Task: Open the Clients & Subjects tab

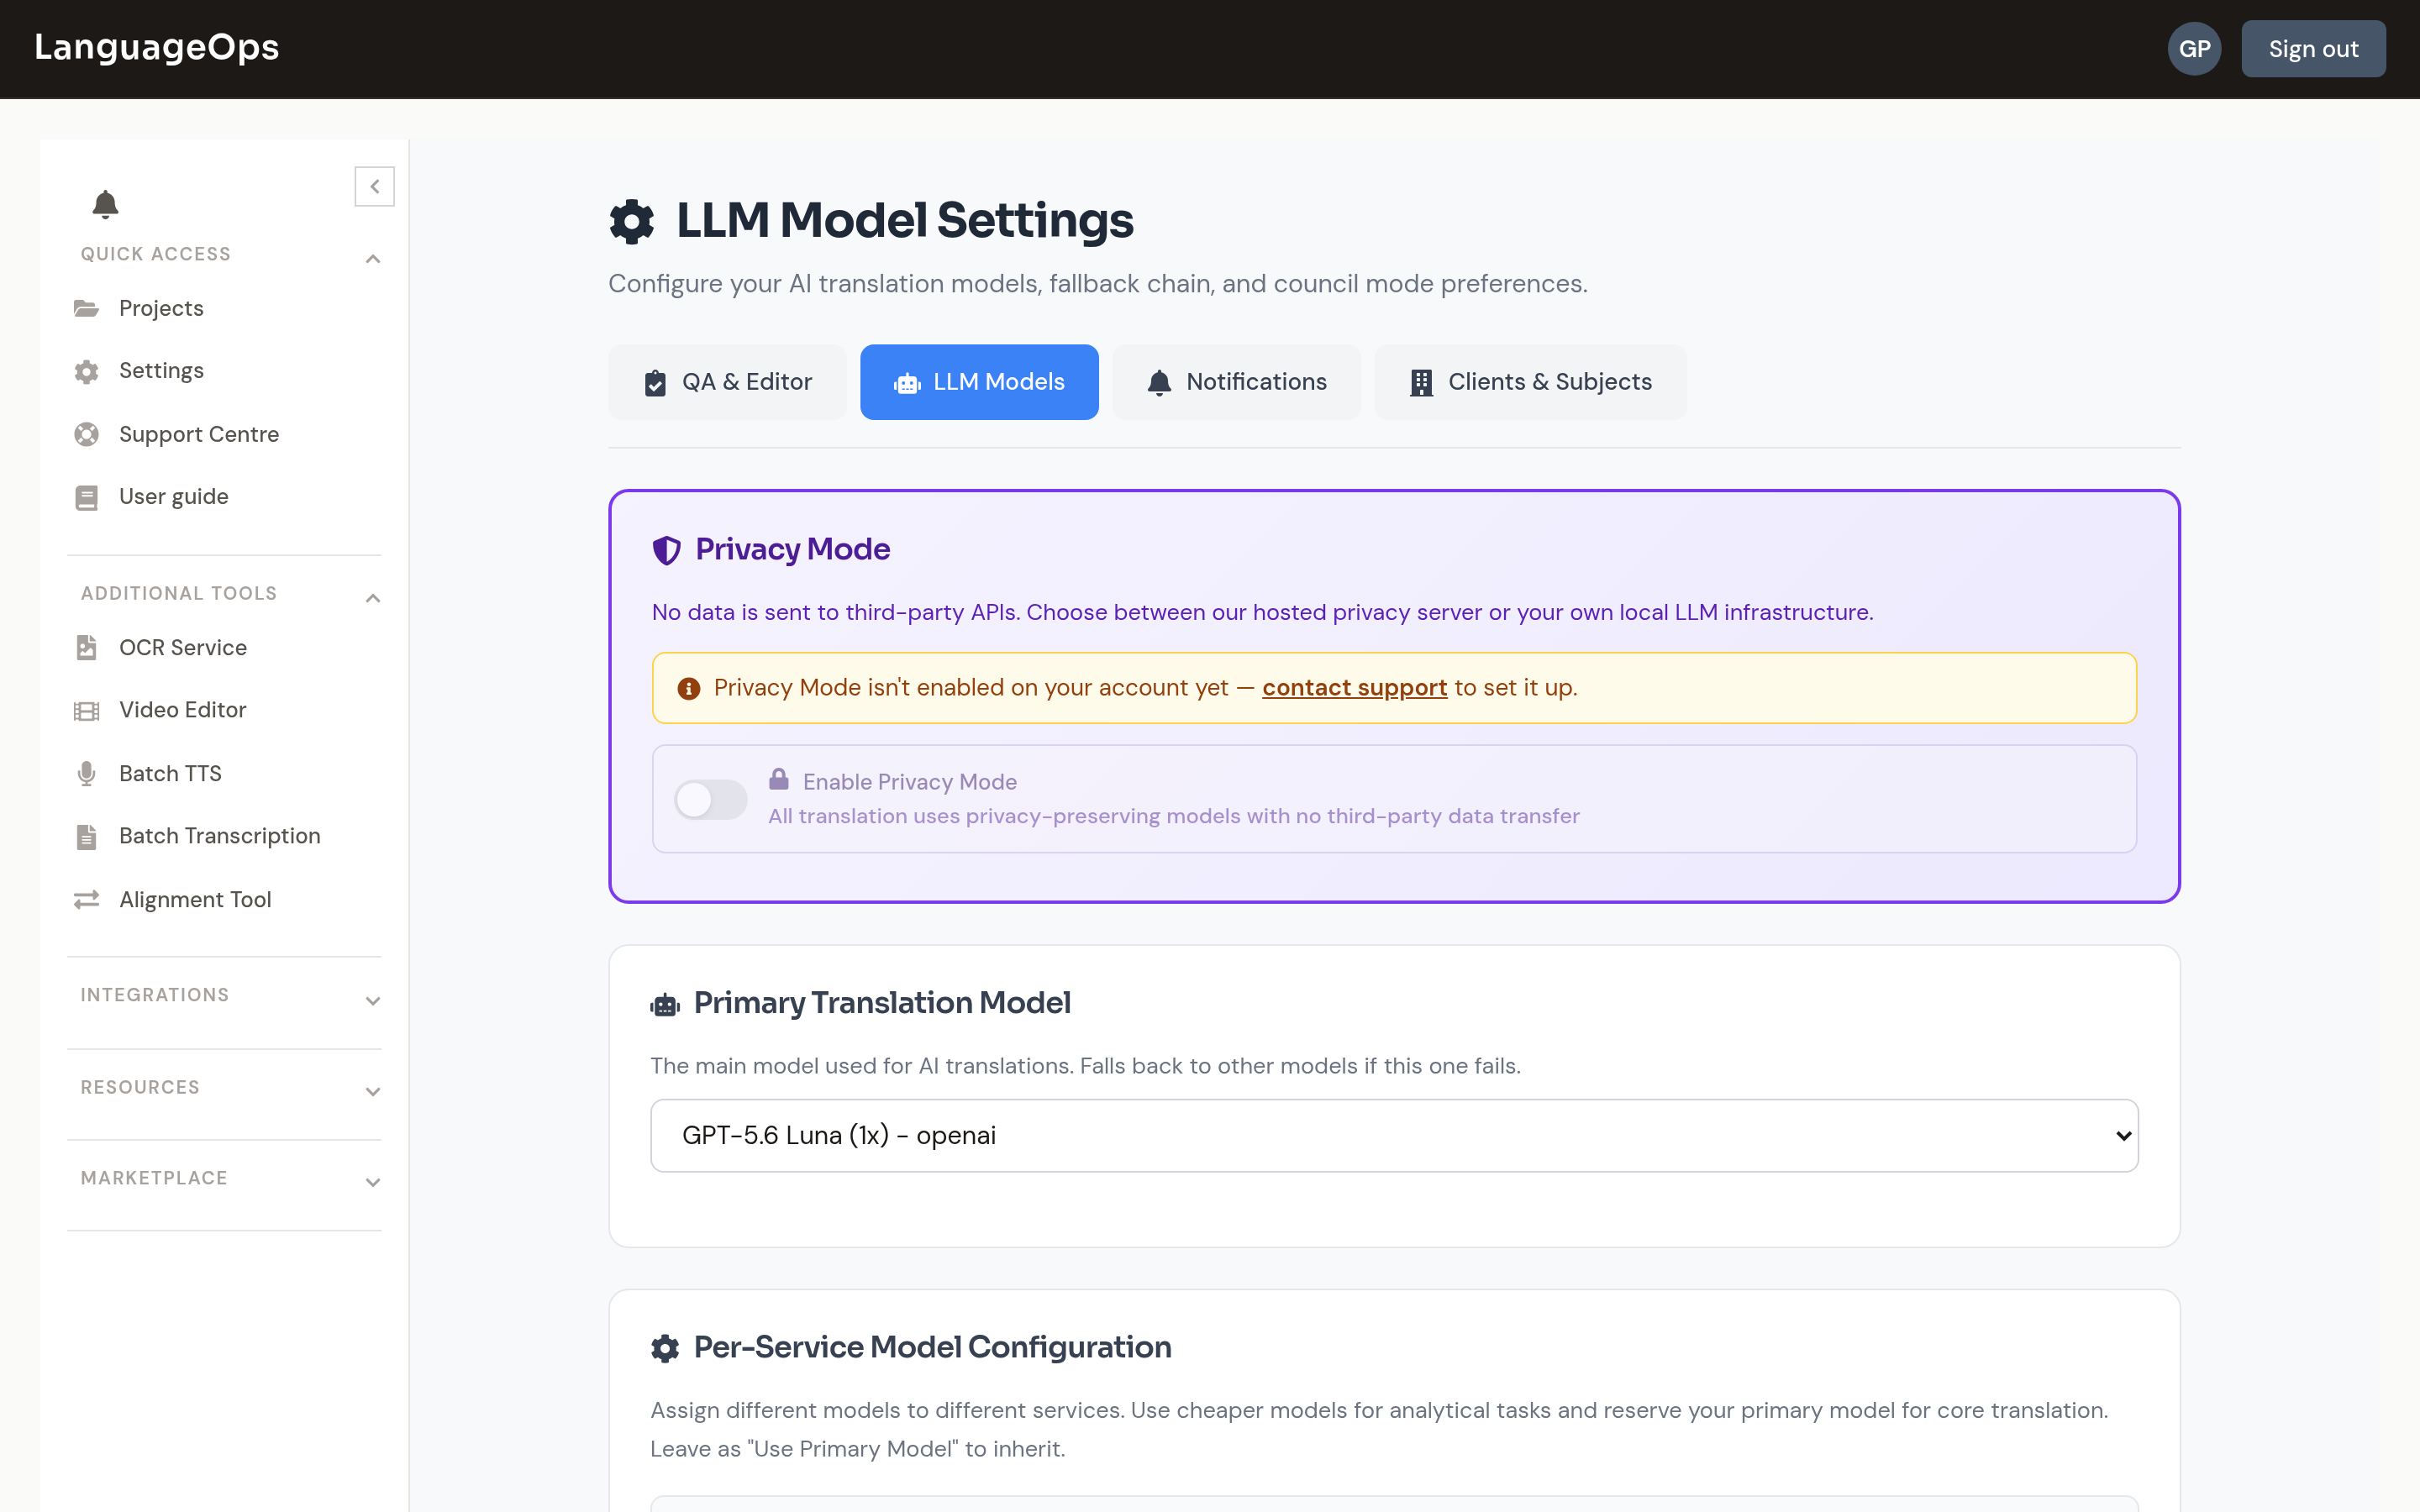Action: (x=1530, y=382)
